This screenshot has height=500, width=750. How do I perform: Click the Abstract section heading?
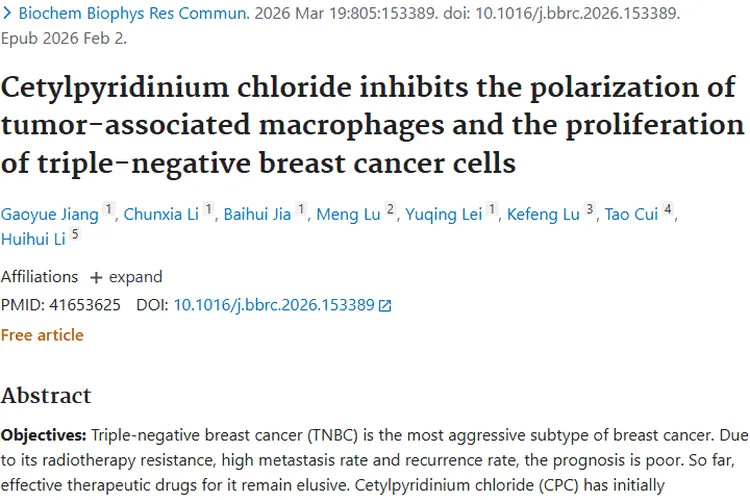point(46,396)
